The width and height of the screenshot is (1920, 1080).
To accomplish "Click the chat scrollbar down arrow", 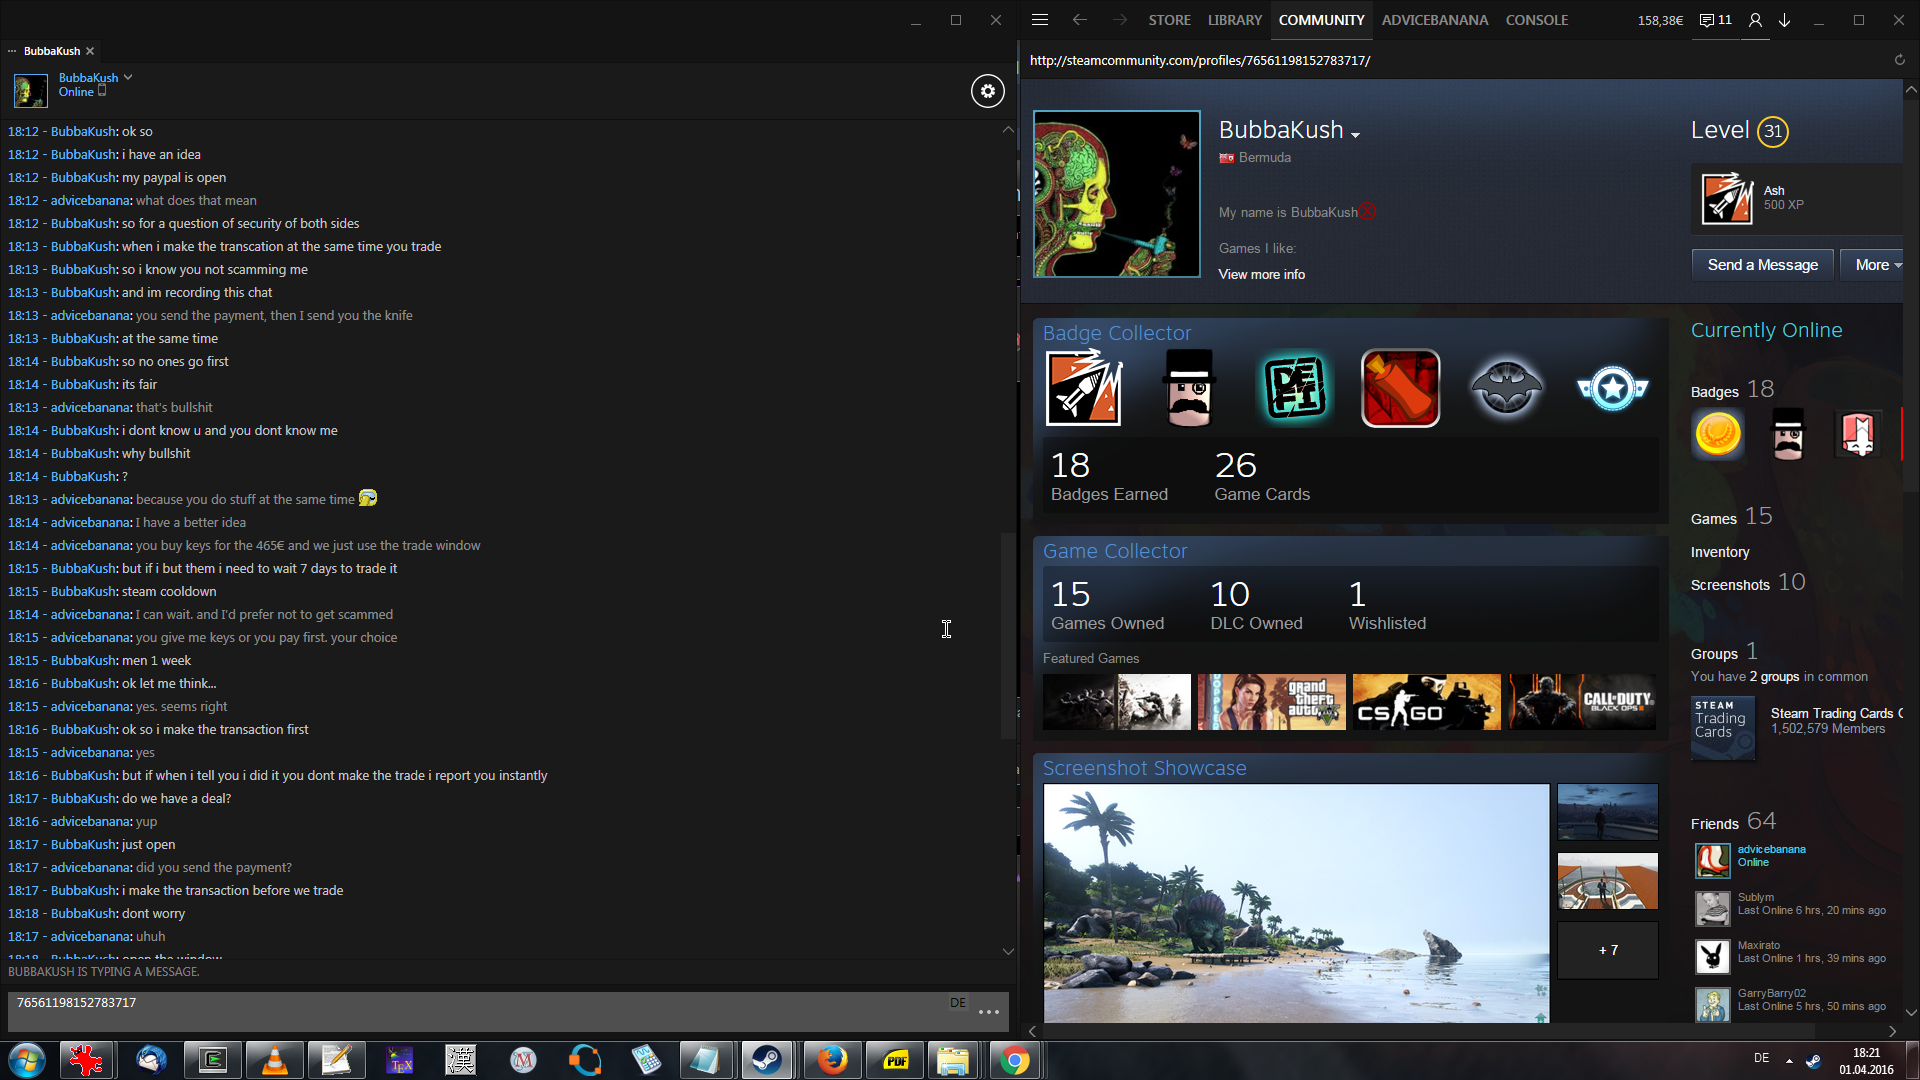I will click(1008, 951).
